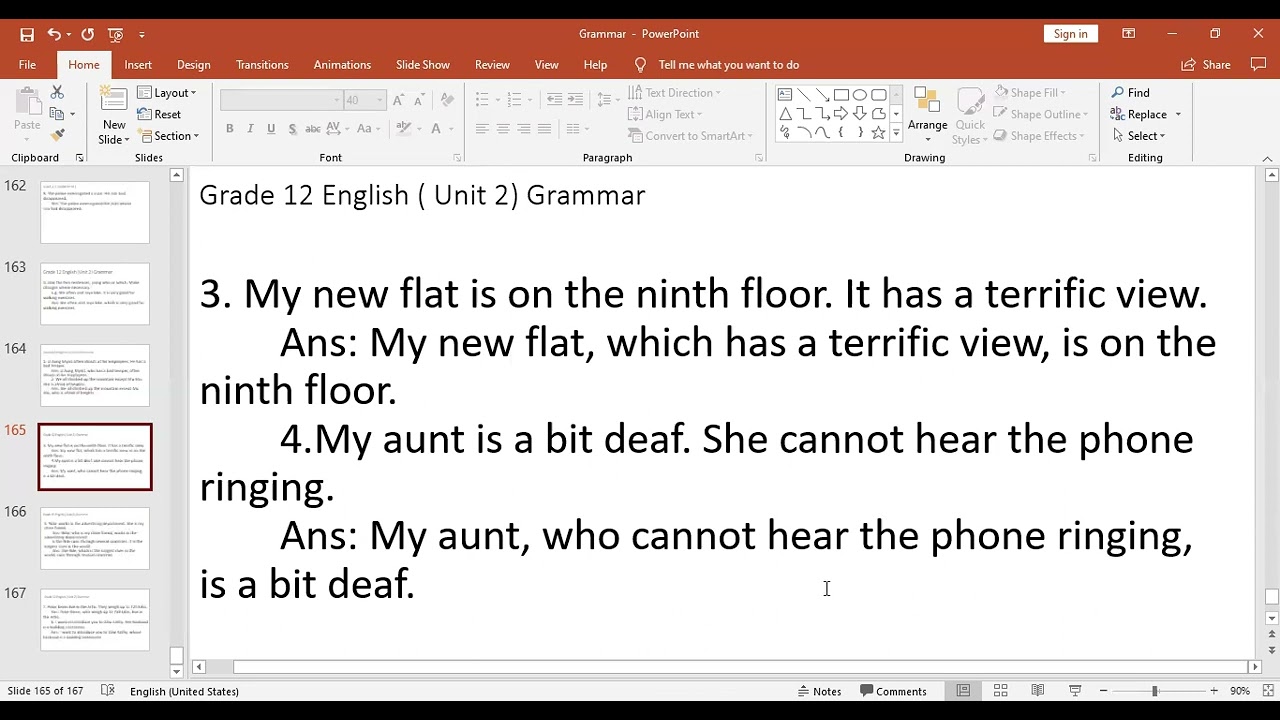The height and width of the screenshot is (720, 1280).
Task: Toggle Center text alignment
Action: [503, 129]
